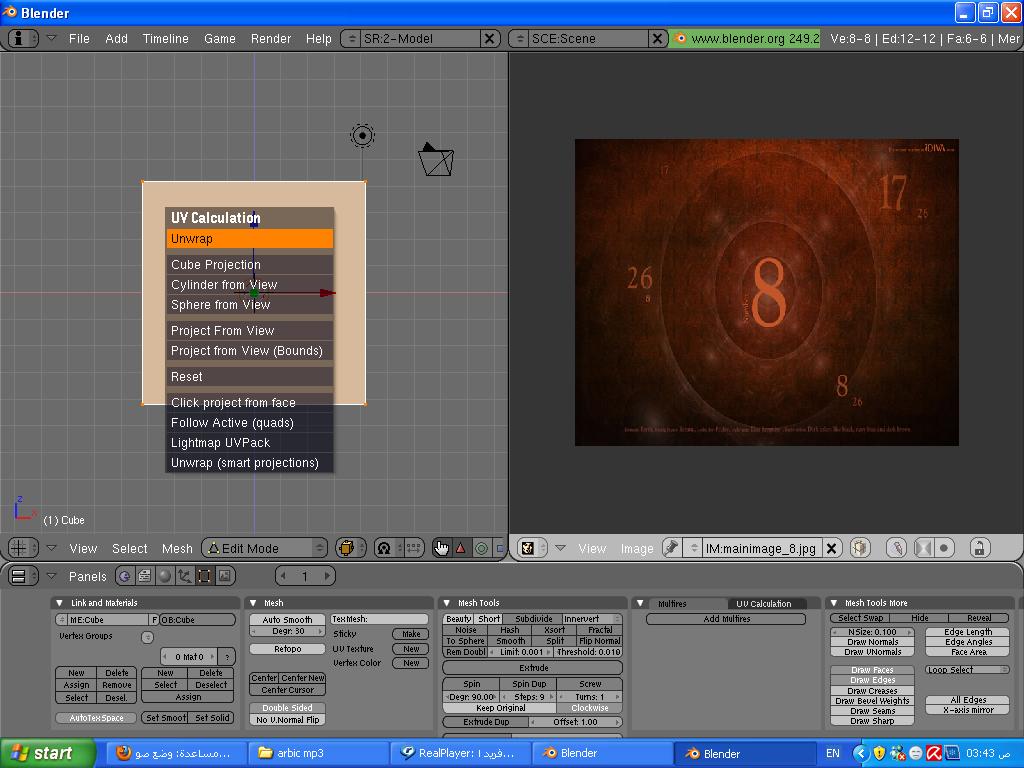The image size is (1024, 768).
Task: Adjust the Offset: 1.00 field
Action: click(x=575, y=722)
